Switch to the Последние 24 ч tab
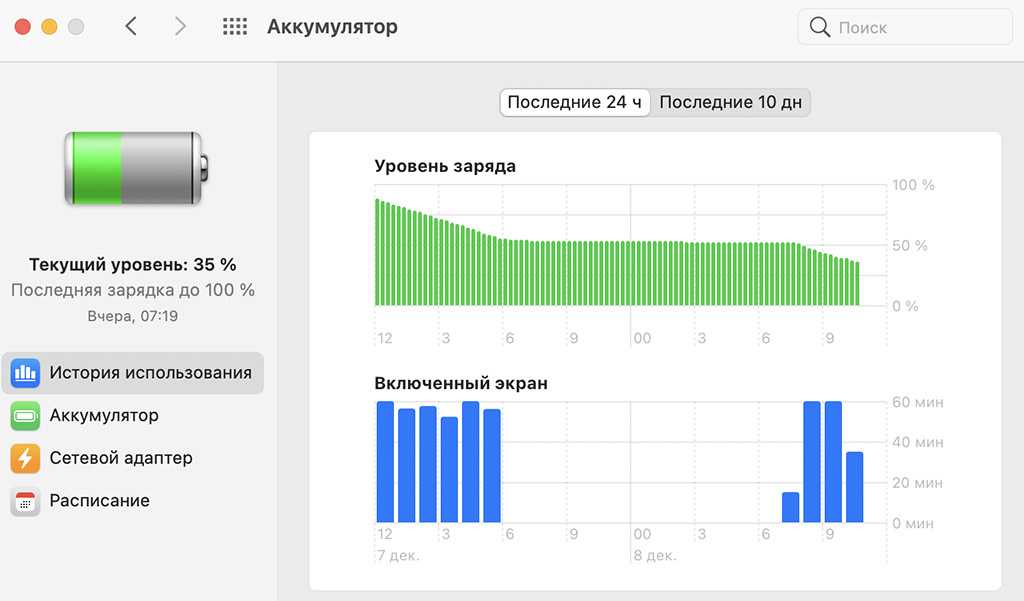1024x601 pixels. point(574,102)
